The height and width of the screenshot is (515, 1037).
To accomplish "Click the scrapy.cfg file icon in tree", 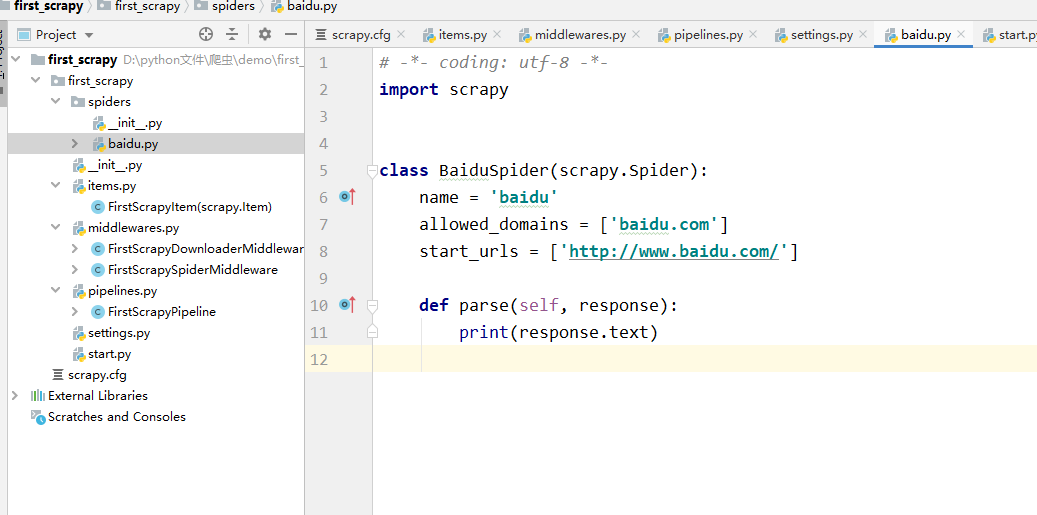I will tap(58, 375).
